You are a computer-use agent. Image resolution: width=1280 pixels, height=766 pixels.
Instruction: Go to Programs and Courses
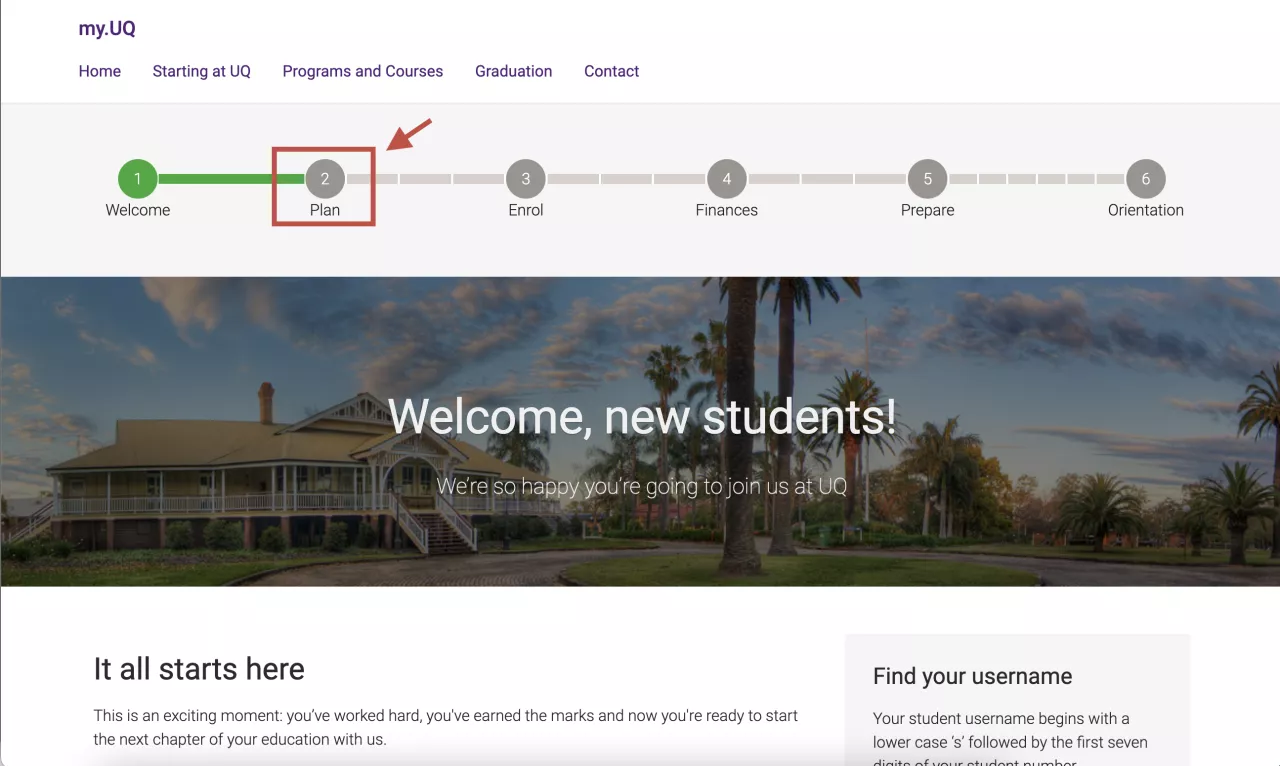pos(363,71)
